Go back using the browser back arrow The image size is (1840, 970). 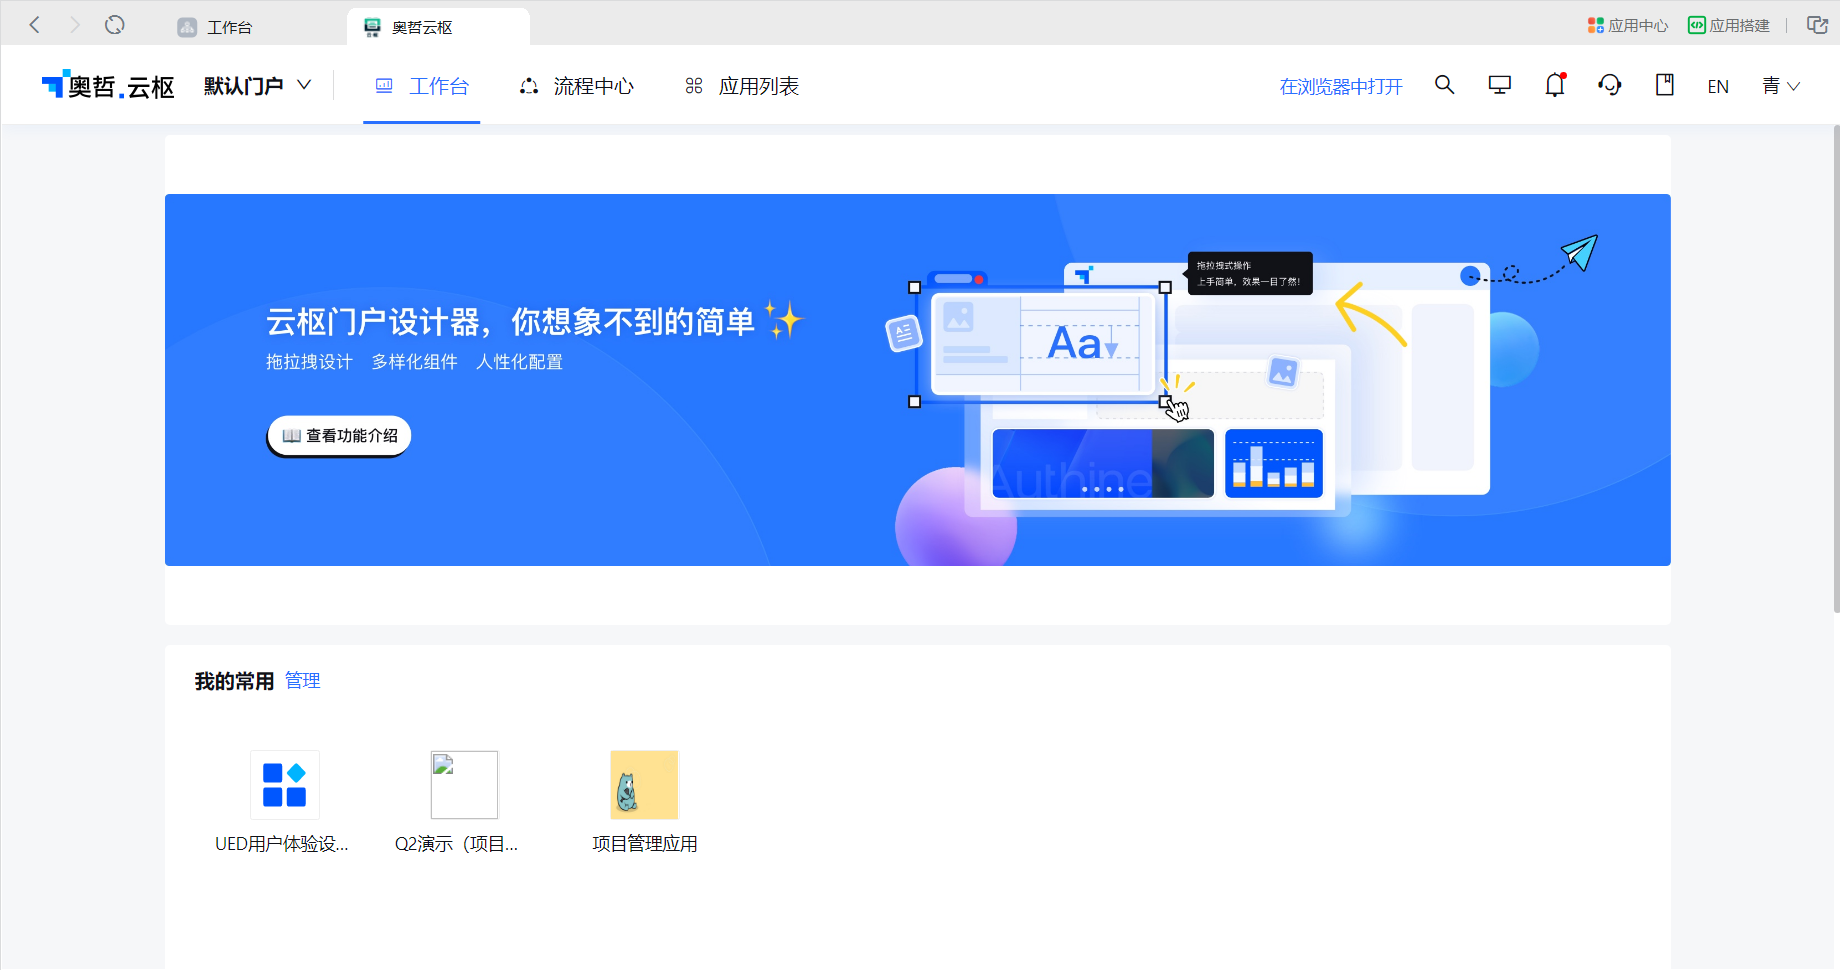pos(35,25)
